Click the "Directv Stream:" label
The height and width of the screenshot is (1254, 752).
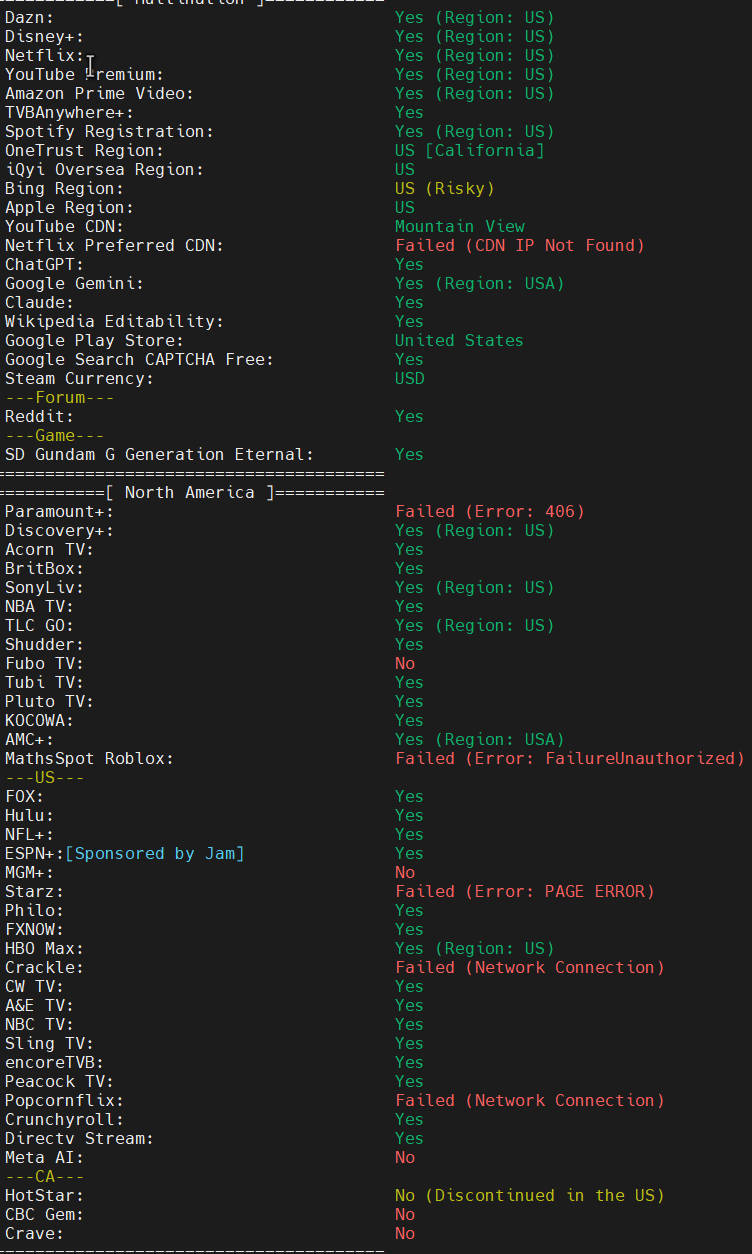79,1138
